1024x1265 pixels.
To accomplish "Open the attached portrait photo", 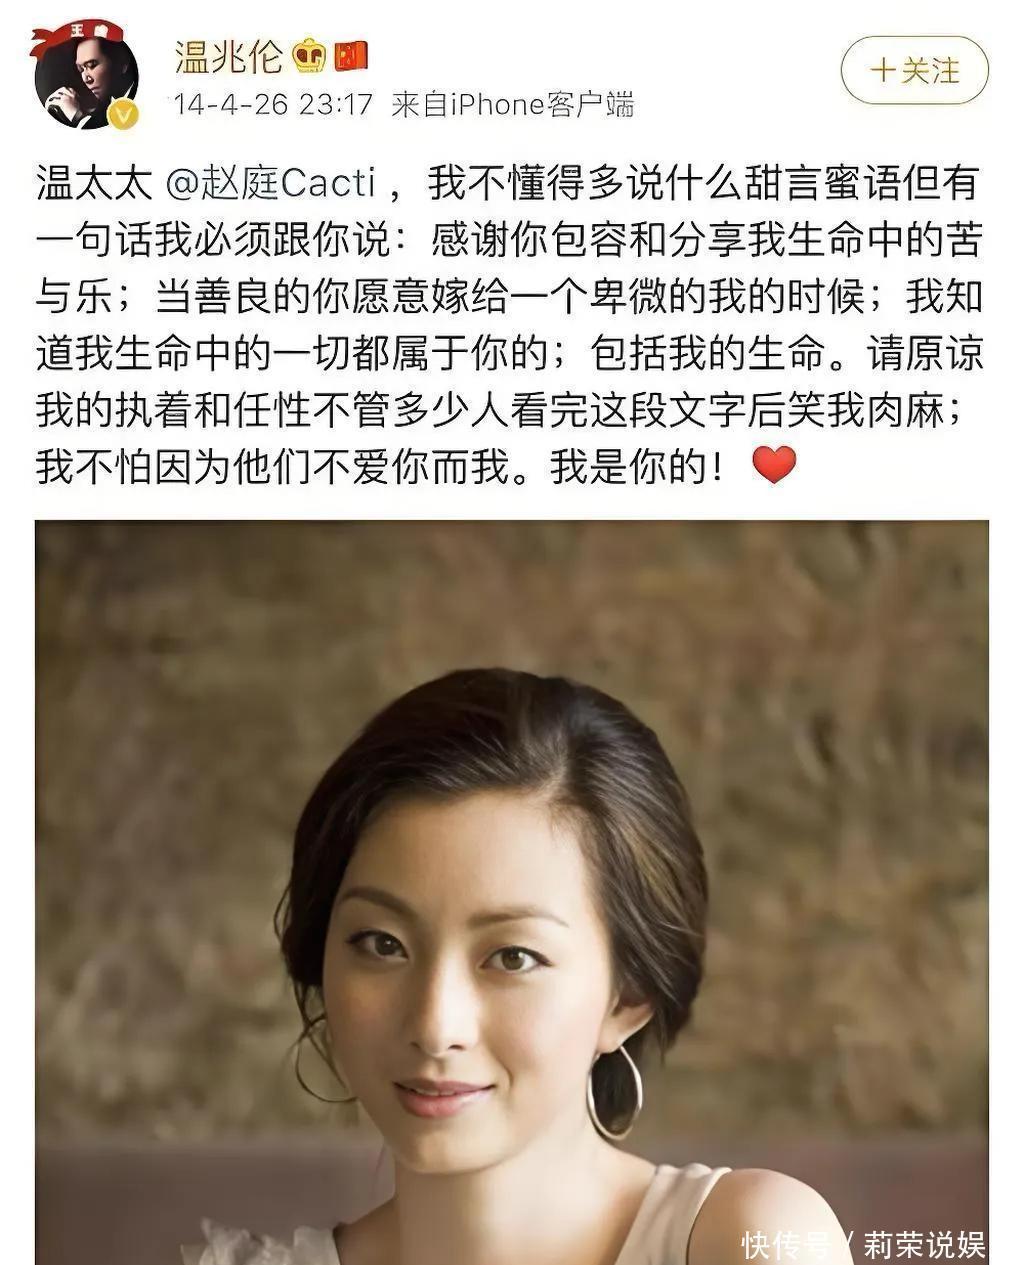I will (x=511, y=892).
